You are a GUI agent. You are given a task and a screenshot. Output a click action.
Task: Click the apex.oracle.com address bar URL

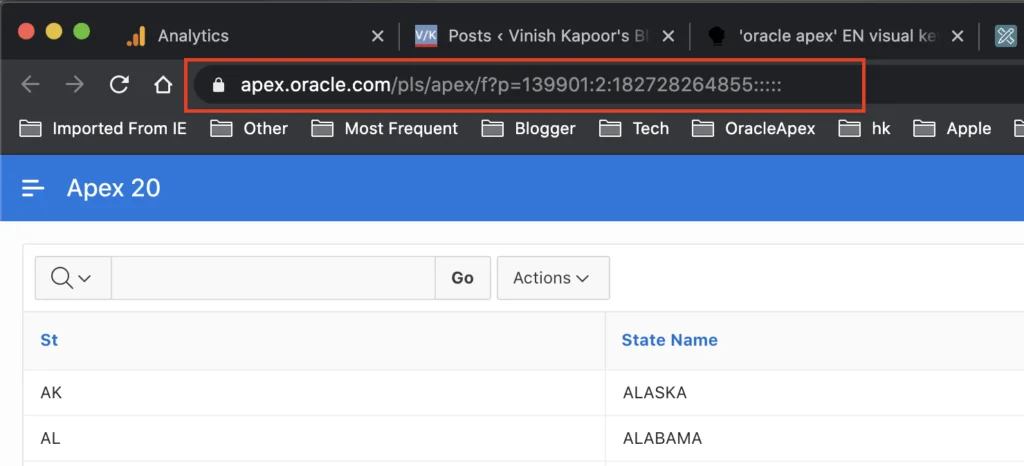[x=511, y=85]
